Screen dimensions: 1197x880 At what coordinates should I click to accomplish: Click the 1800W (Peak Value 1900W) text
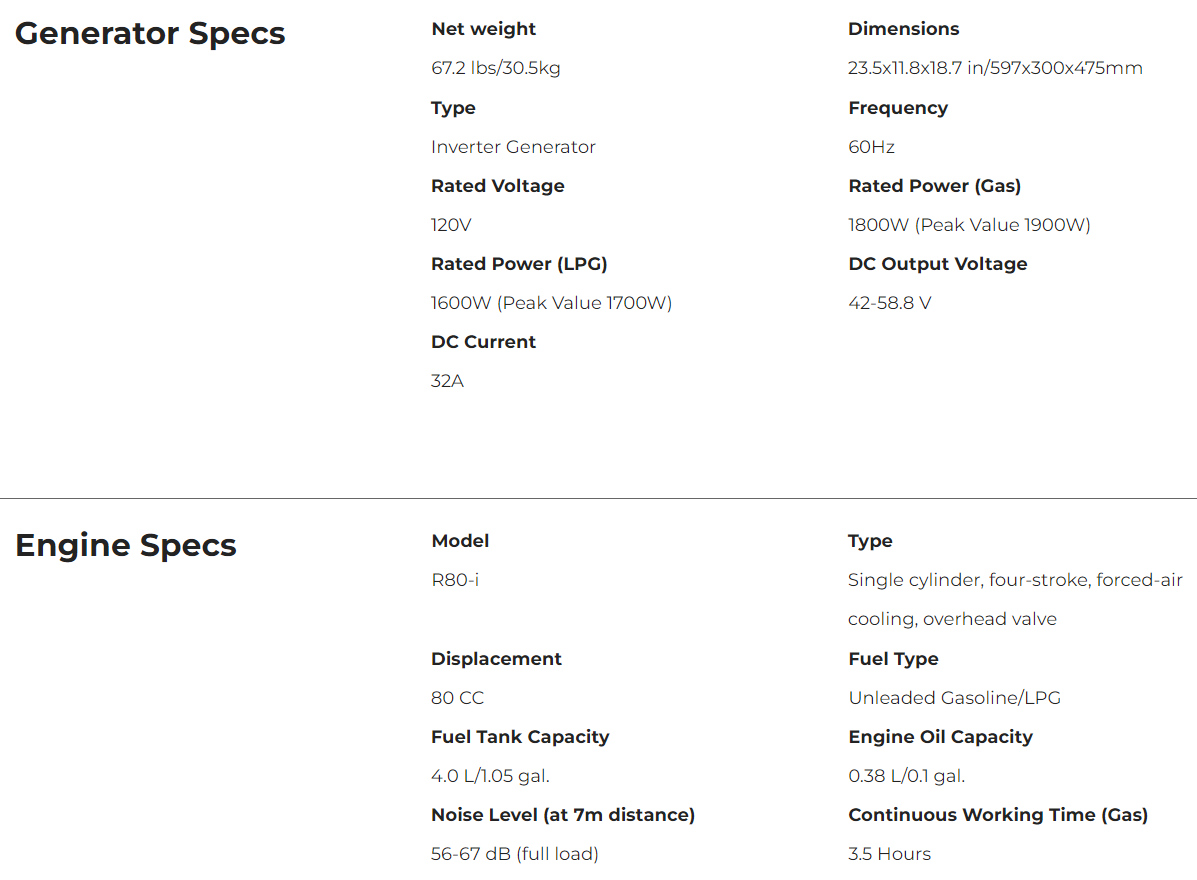pyautogui.click(x=969, y=225)
